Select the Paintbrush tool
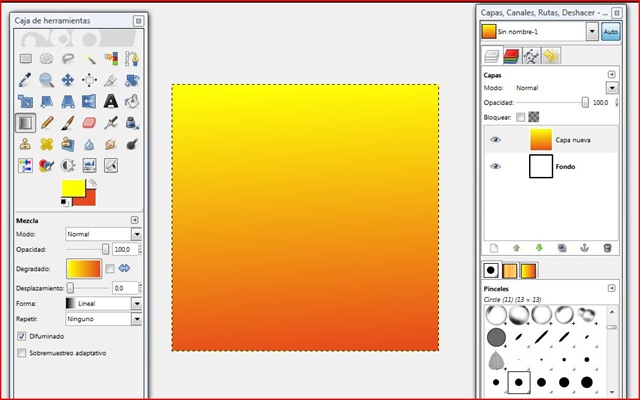The image size is (640, 400). [x=68, y=122]
